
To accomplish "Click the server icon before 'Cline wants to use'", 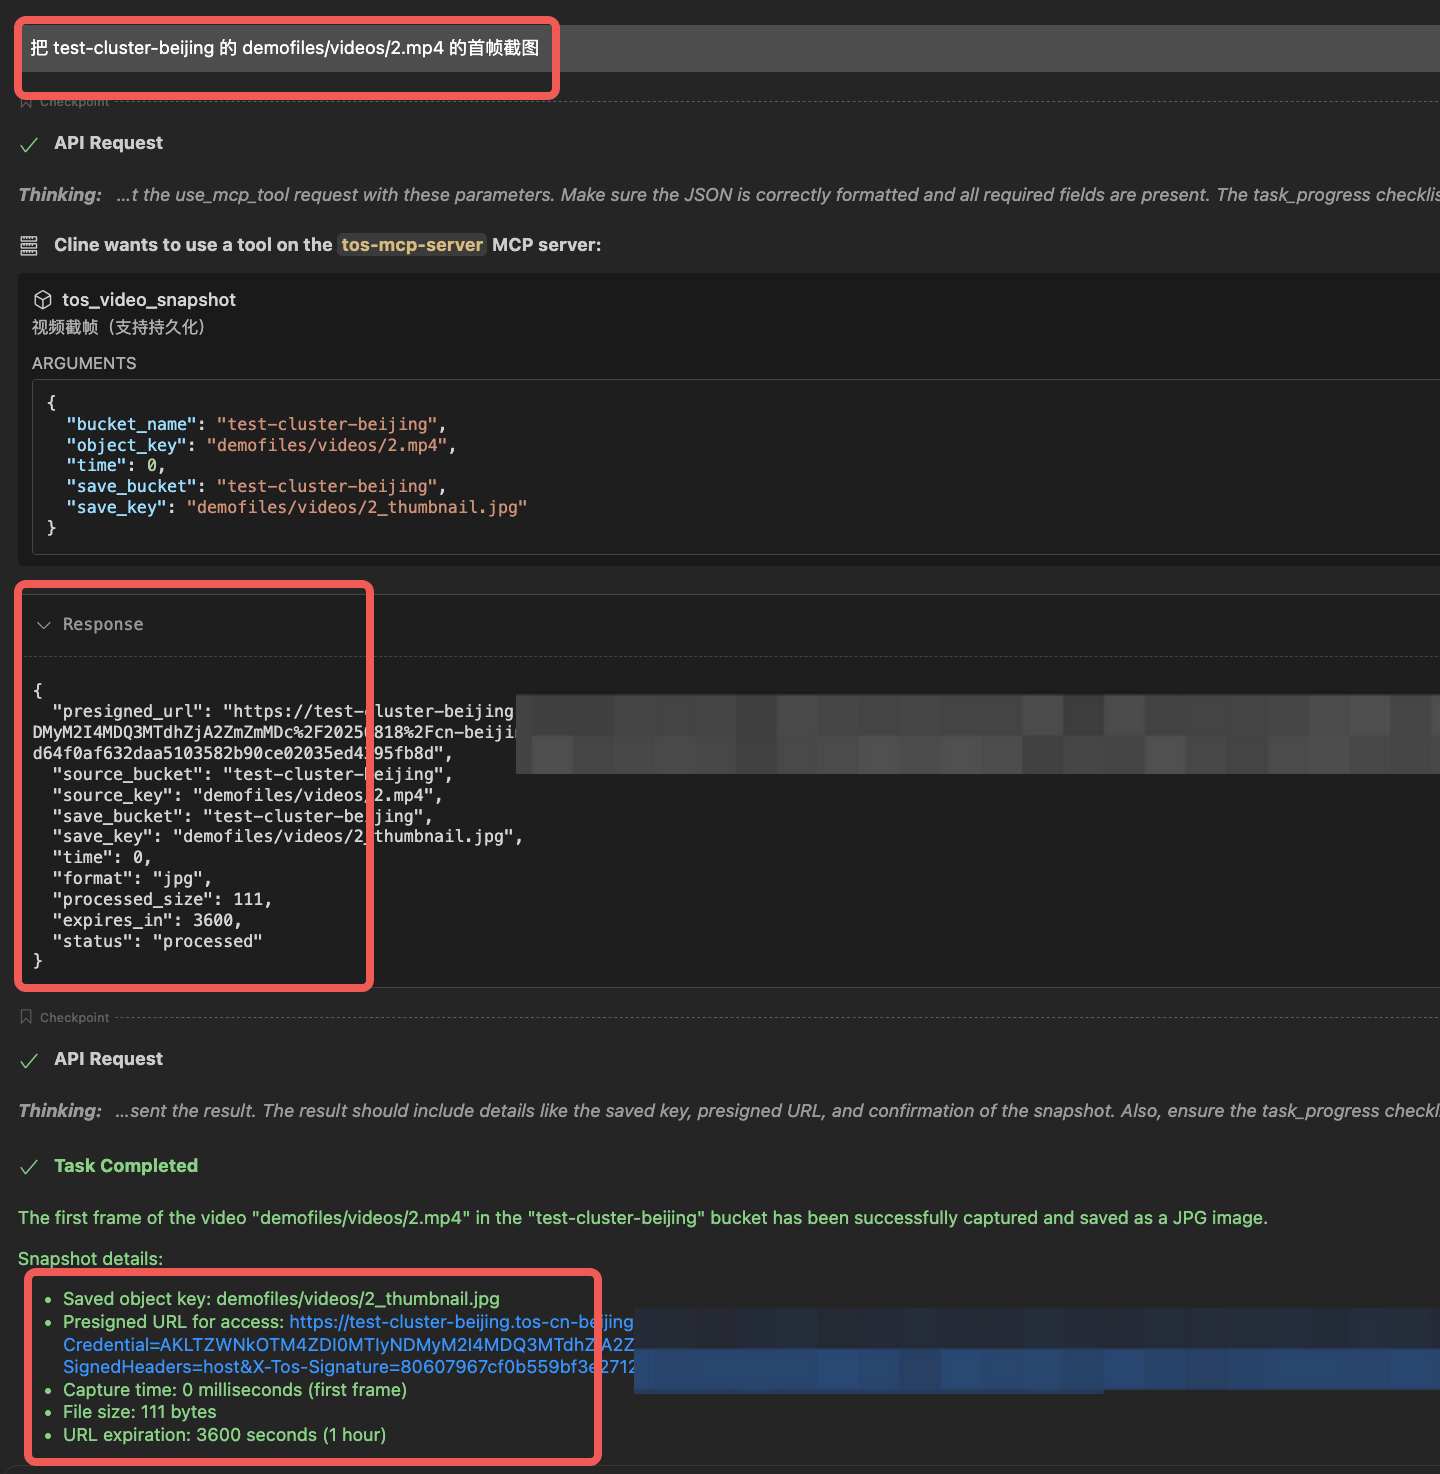I will (29, 245).
